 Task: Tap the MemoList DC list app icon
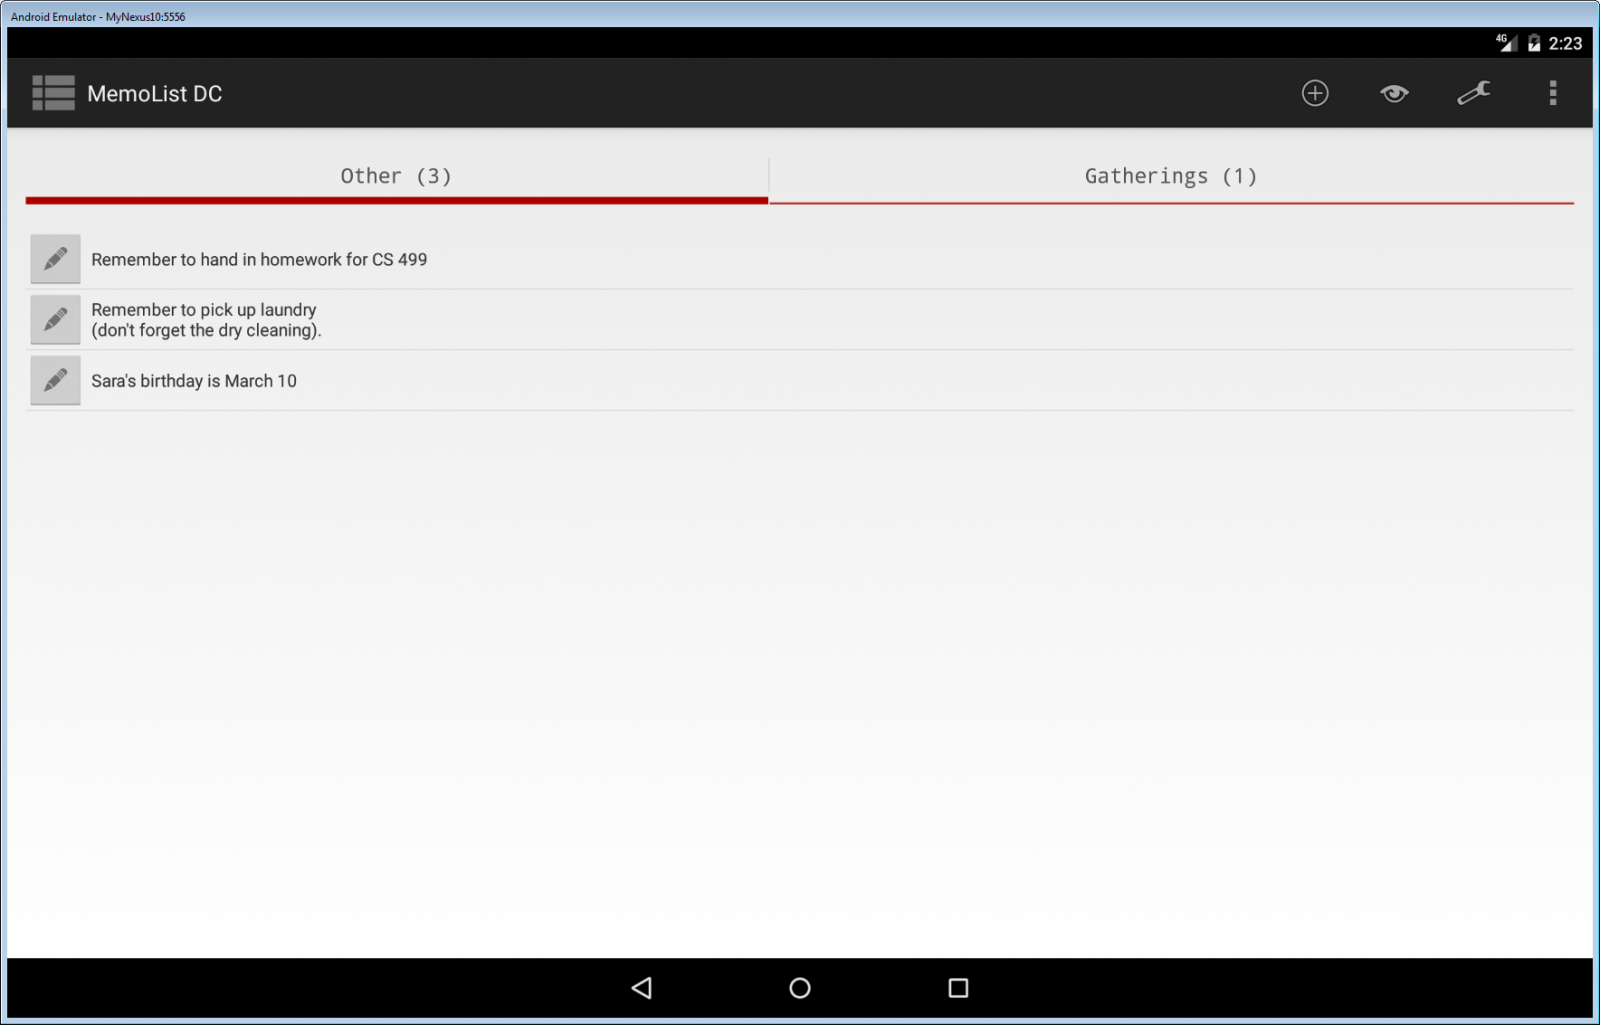coord(53,93)
